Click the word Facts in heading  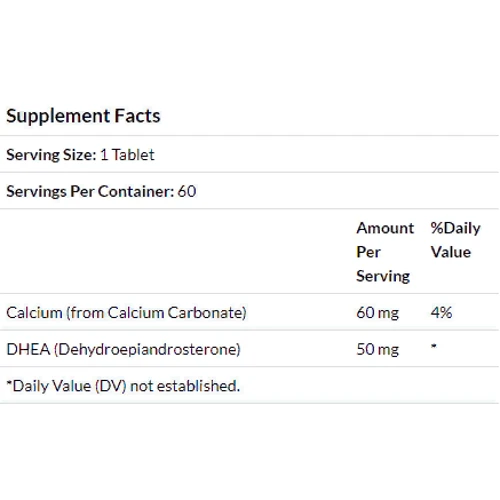(x=137, y=116)
